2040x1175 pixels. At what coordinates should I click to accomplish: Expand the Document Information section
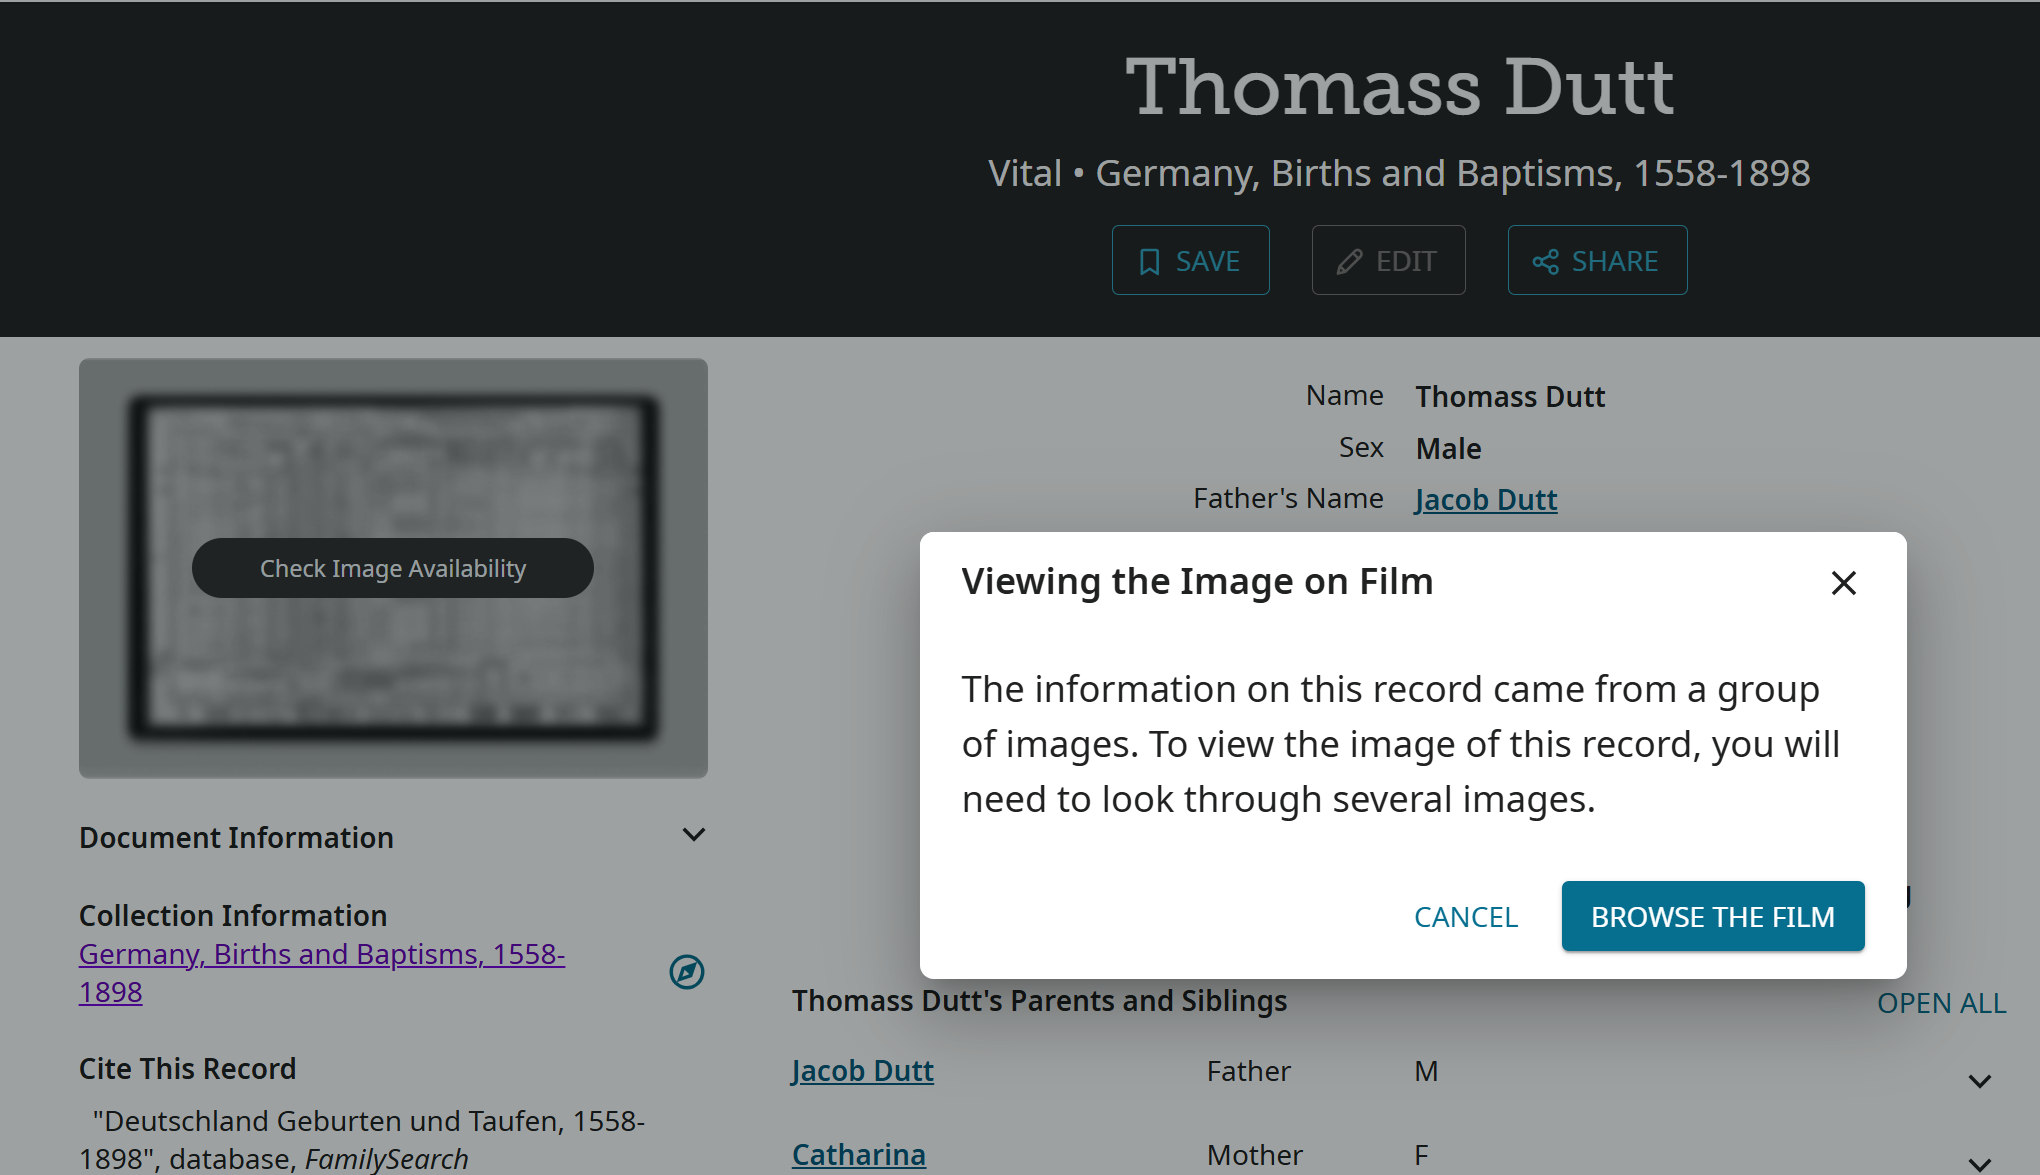pyautogui.click(x=693, y=835)
